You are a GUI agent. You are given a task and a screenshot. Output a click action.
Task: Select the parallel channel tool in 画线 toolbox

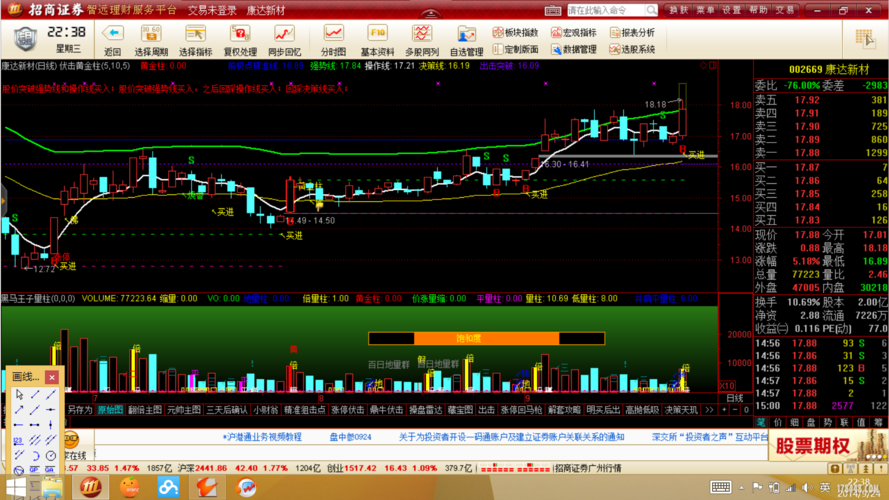point(35,440)
